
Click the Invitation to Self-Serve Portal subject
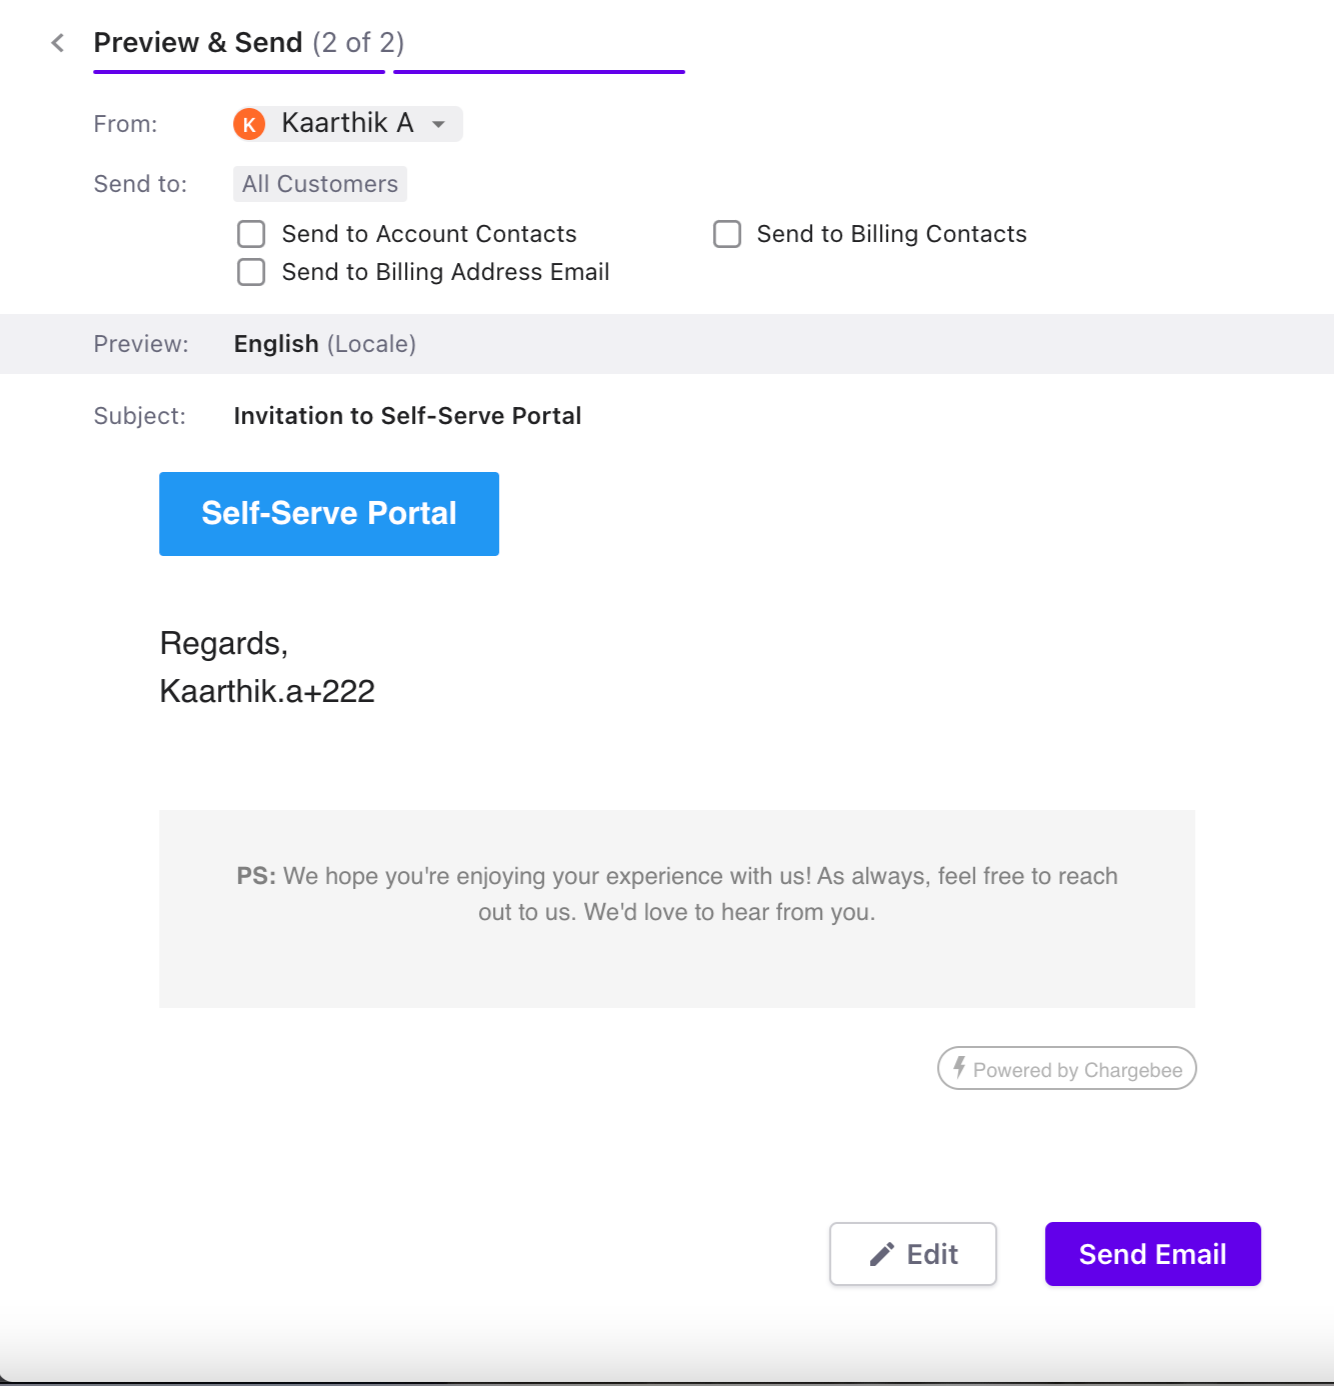point(407,416)
